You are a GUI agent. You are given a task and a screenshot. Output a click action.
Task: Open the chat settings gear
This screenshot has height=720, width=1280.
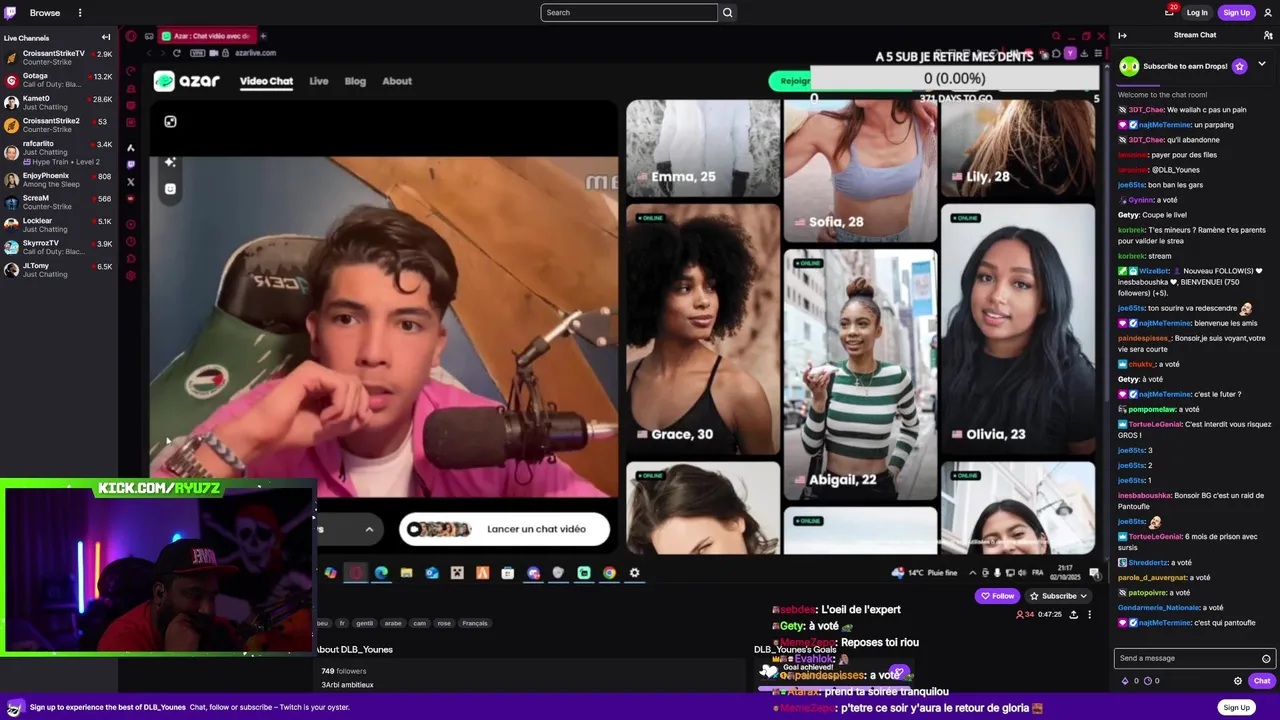[x=1238, y=681]
